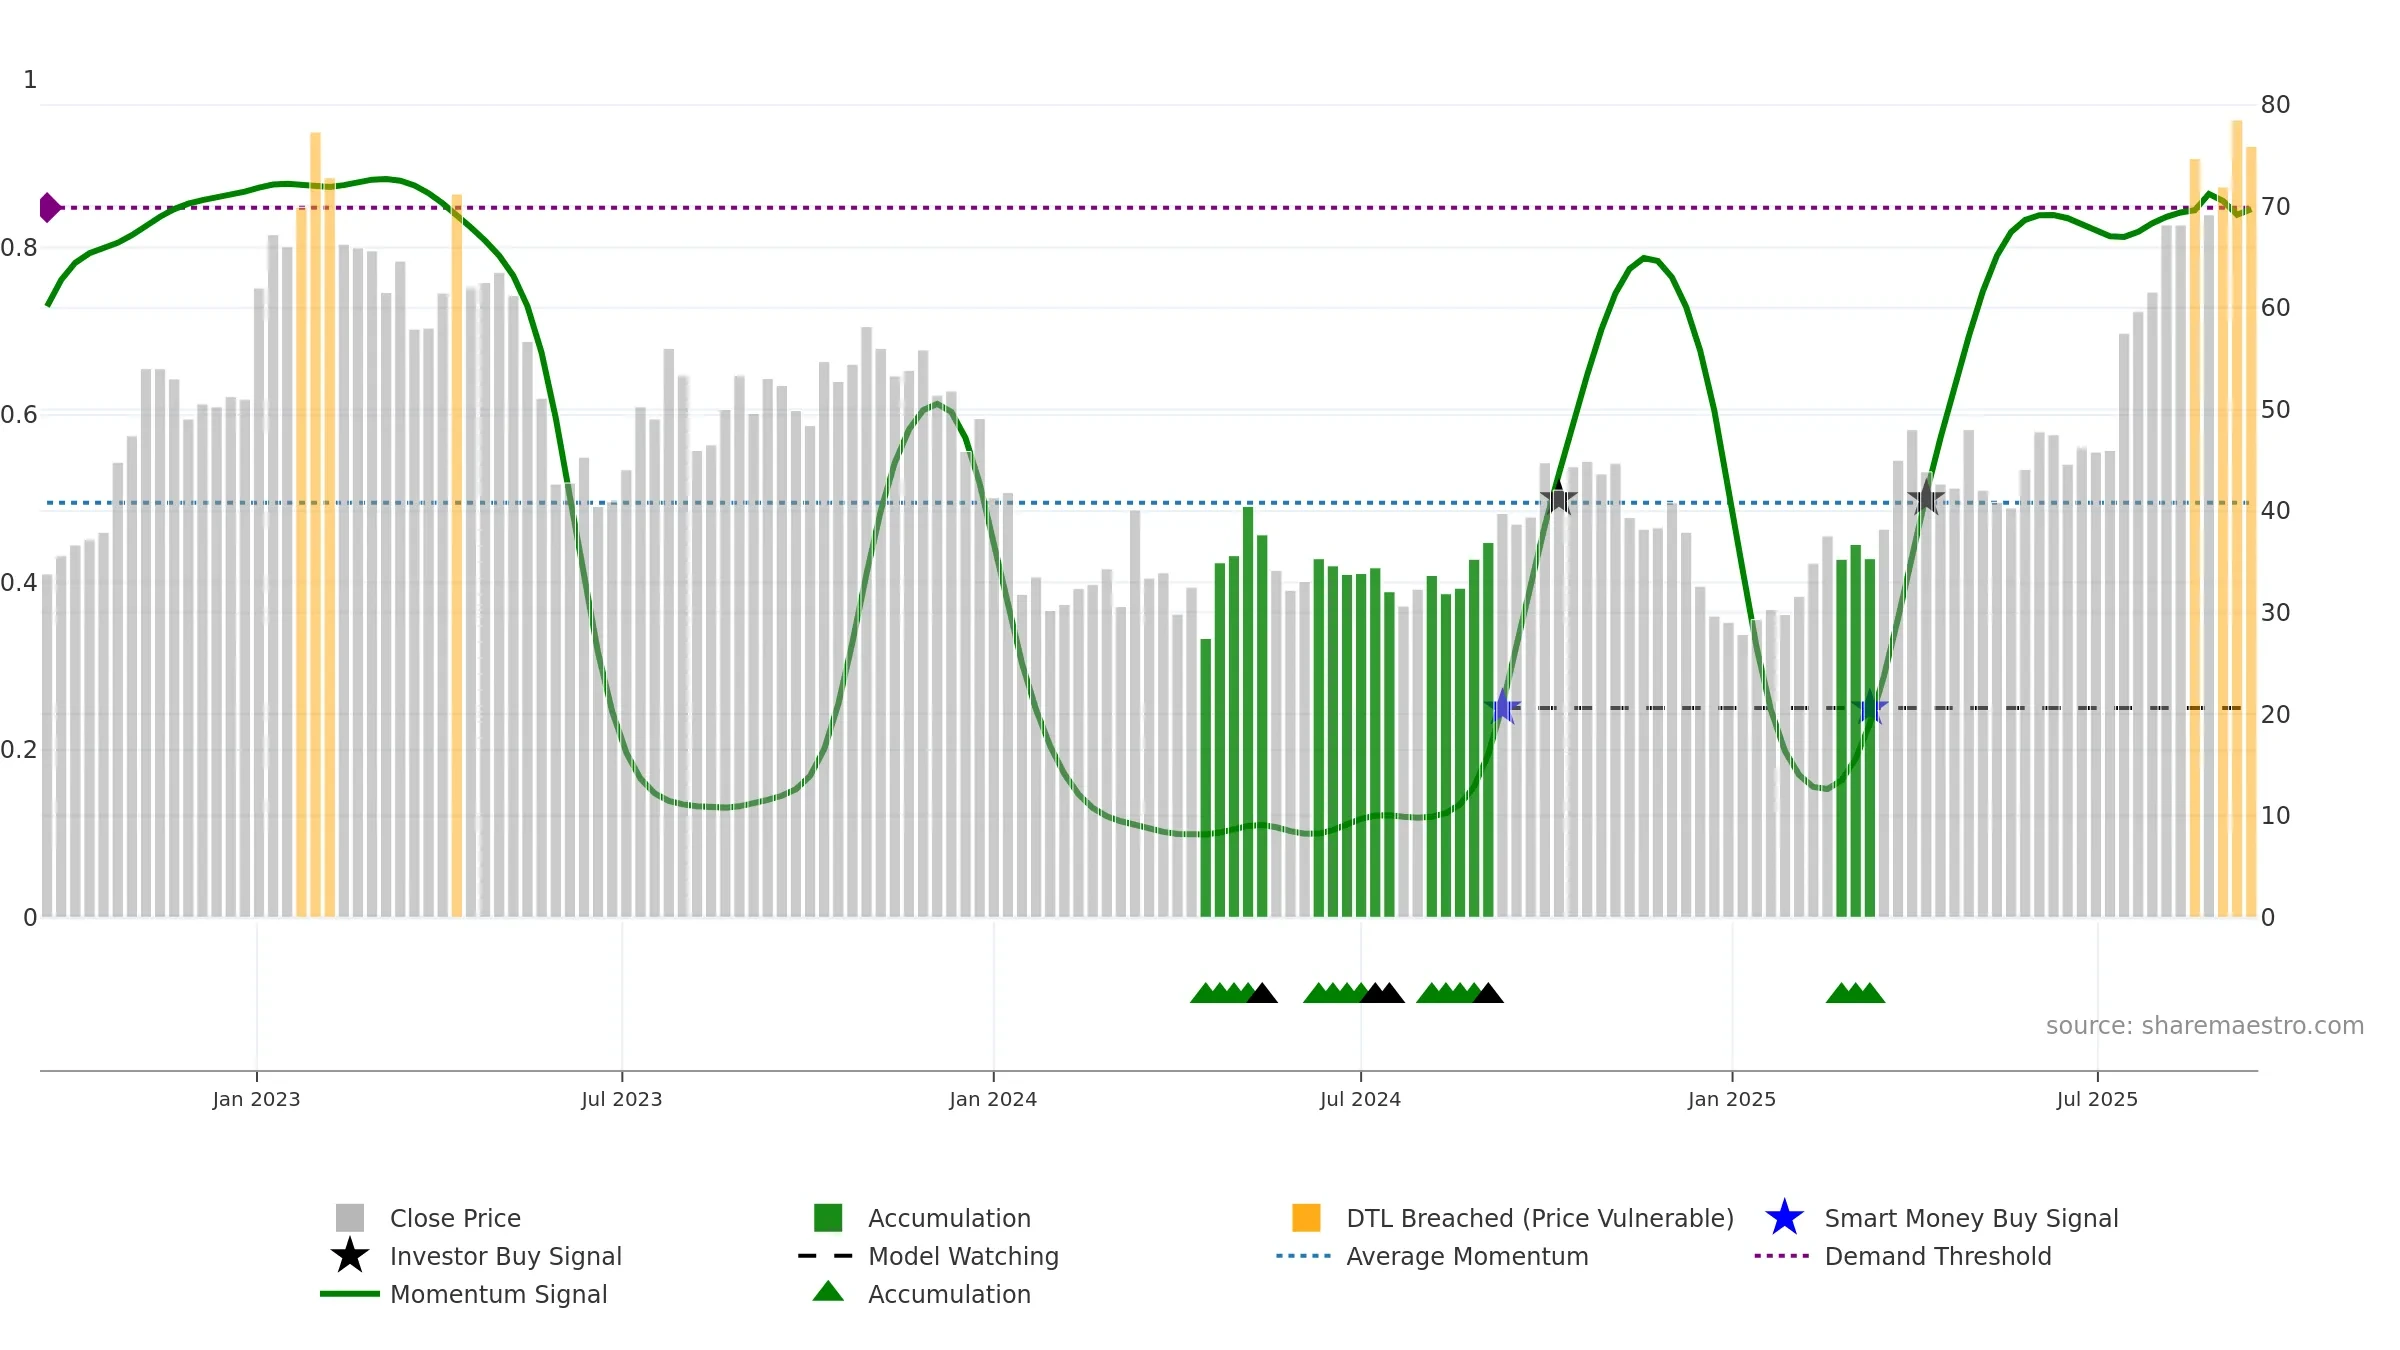Select the black star near April 2025
The height and width of the screenshot is (1350, 2400).
pyautogui.click(x=1925, y=497)
